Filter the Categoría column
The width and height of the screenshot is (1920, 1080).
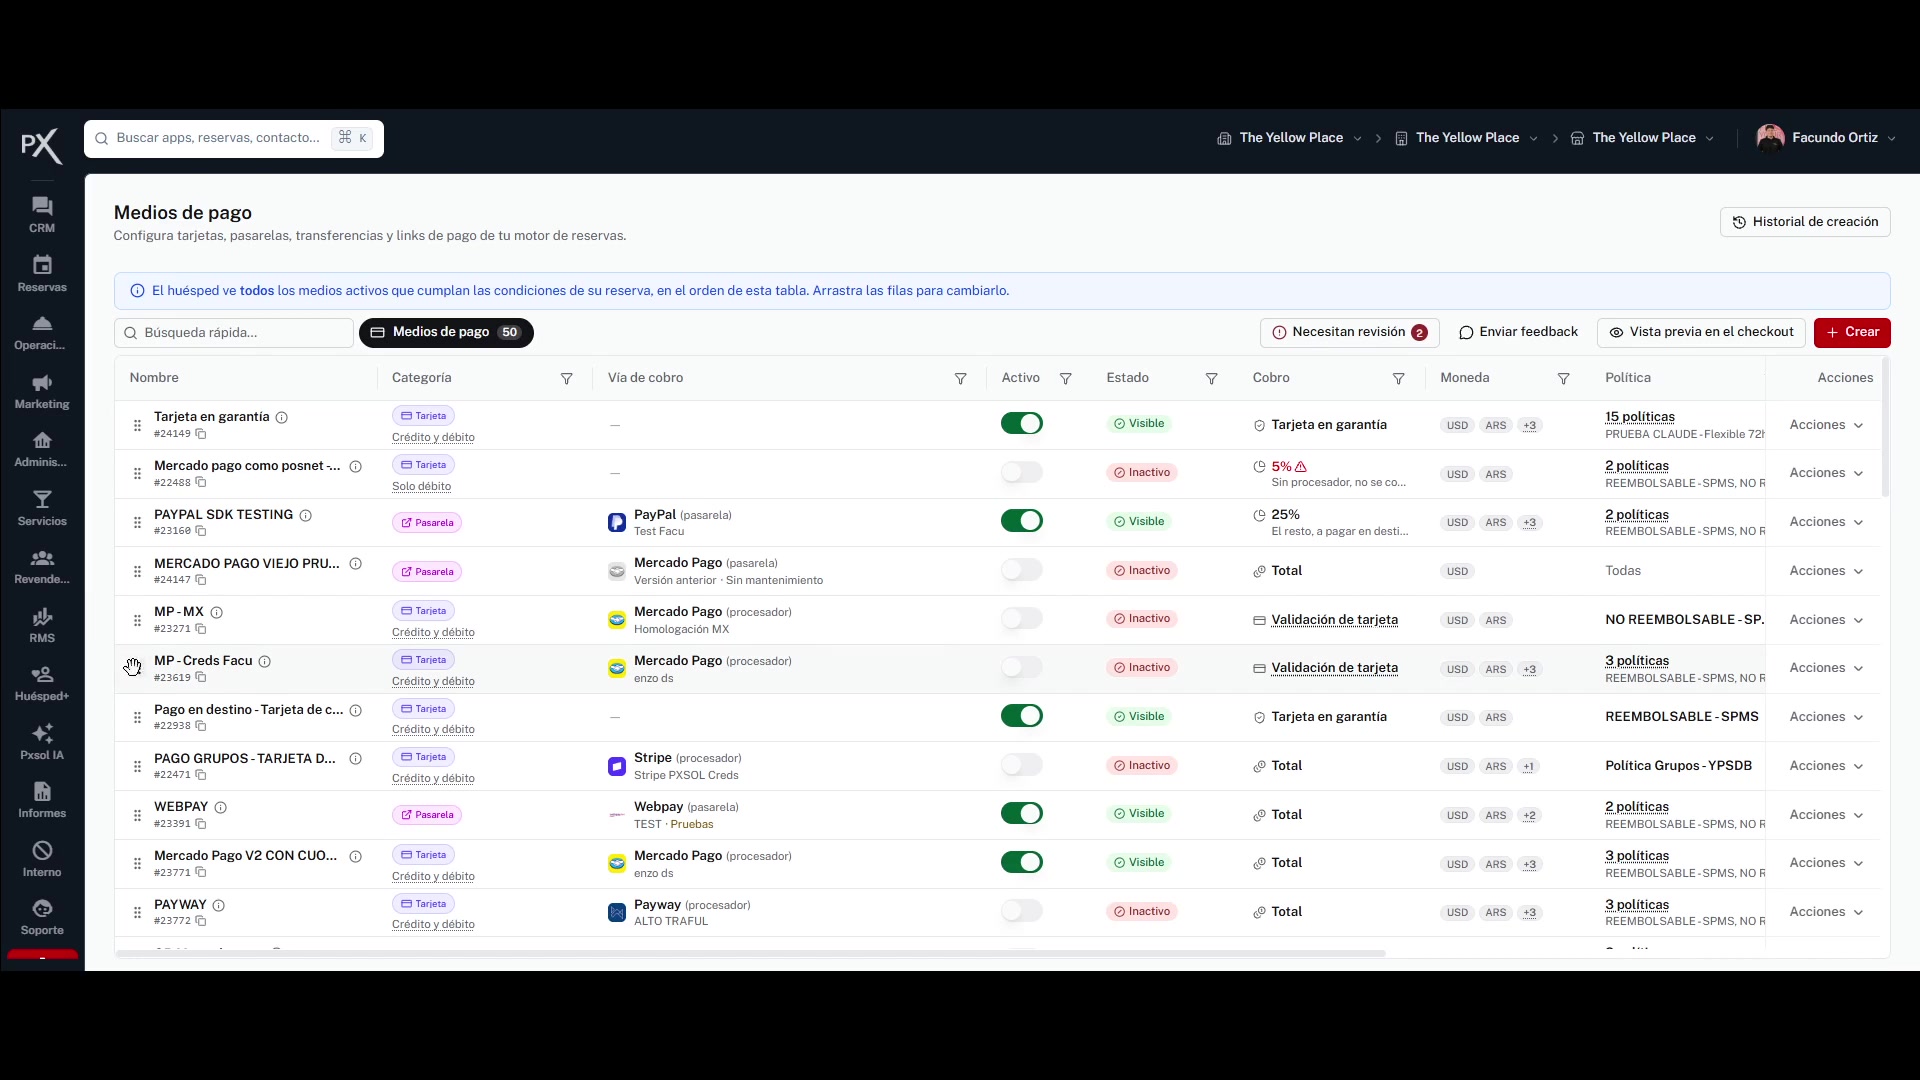567,378
